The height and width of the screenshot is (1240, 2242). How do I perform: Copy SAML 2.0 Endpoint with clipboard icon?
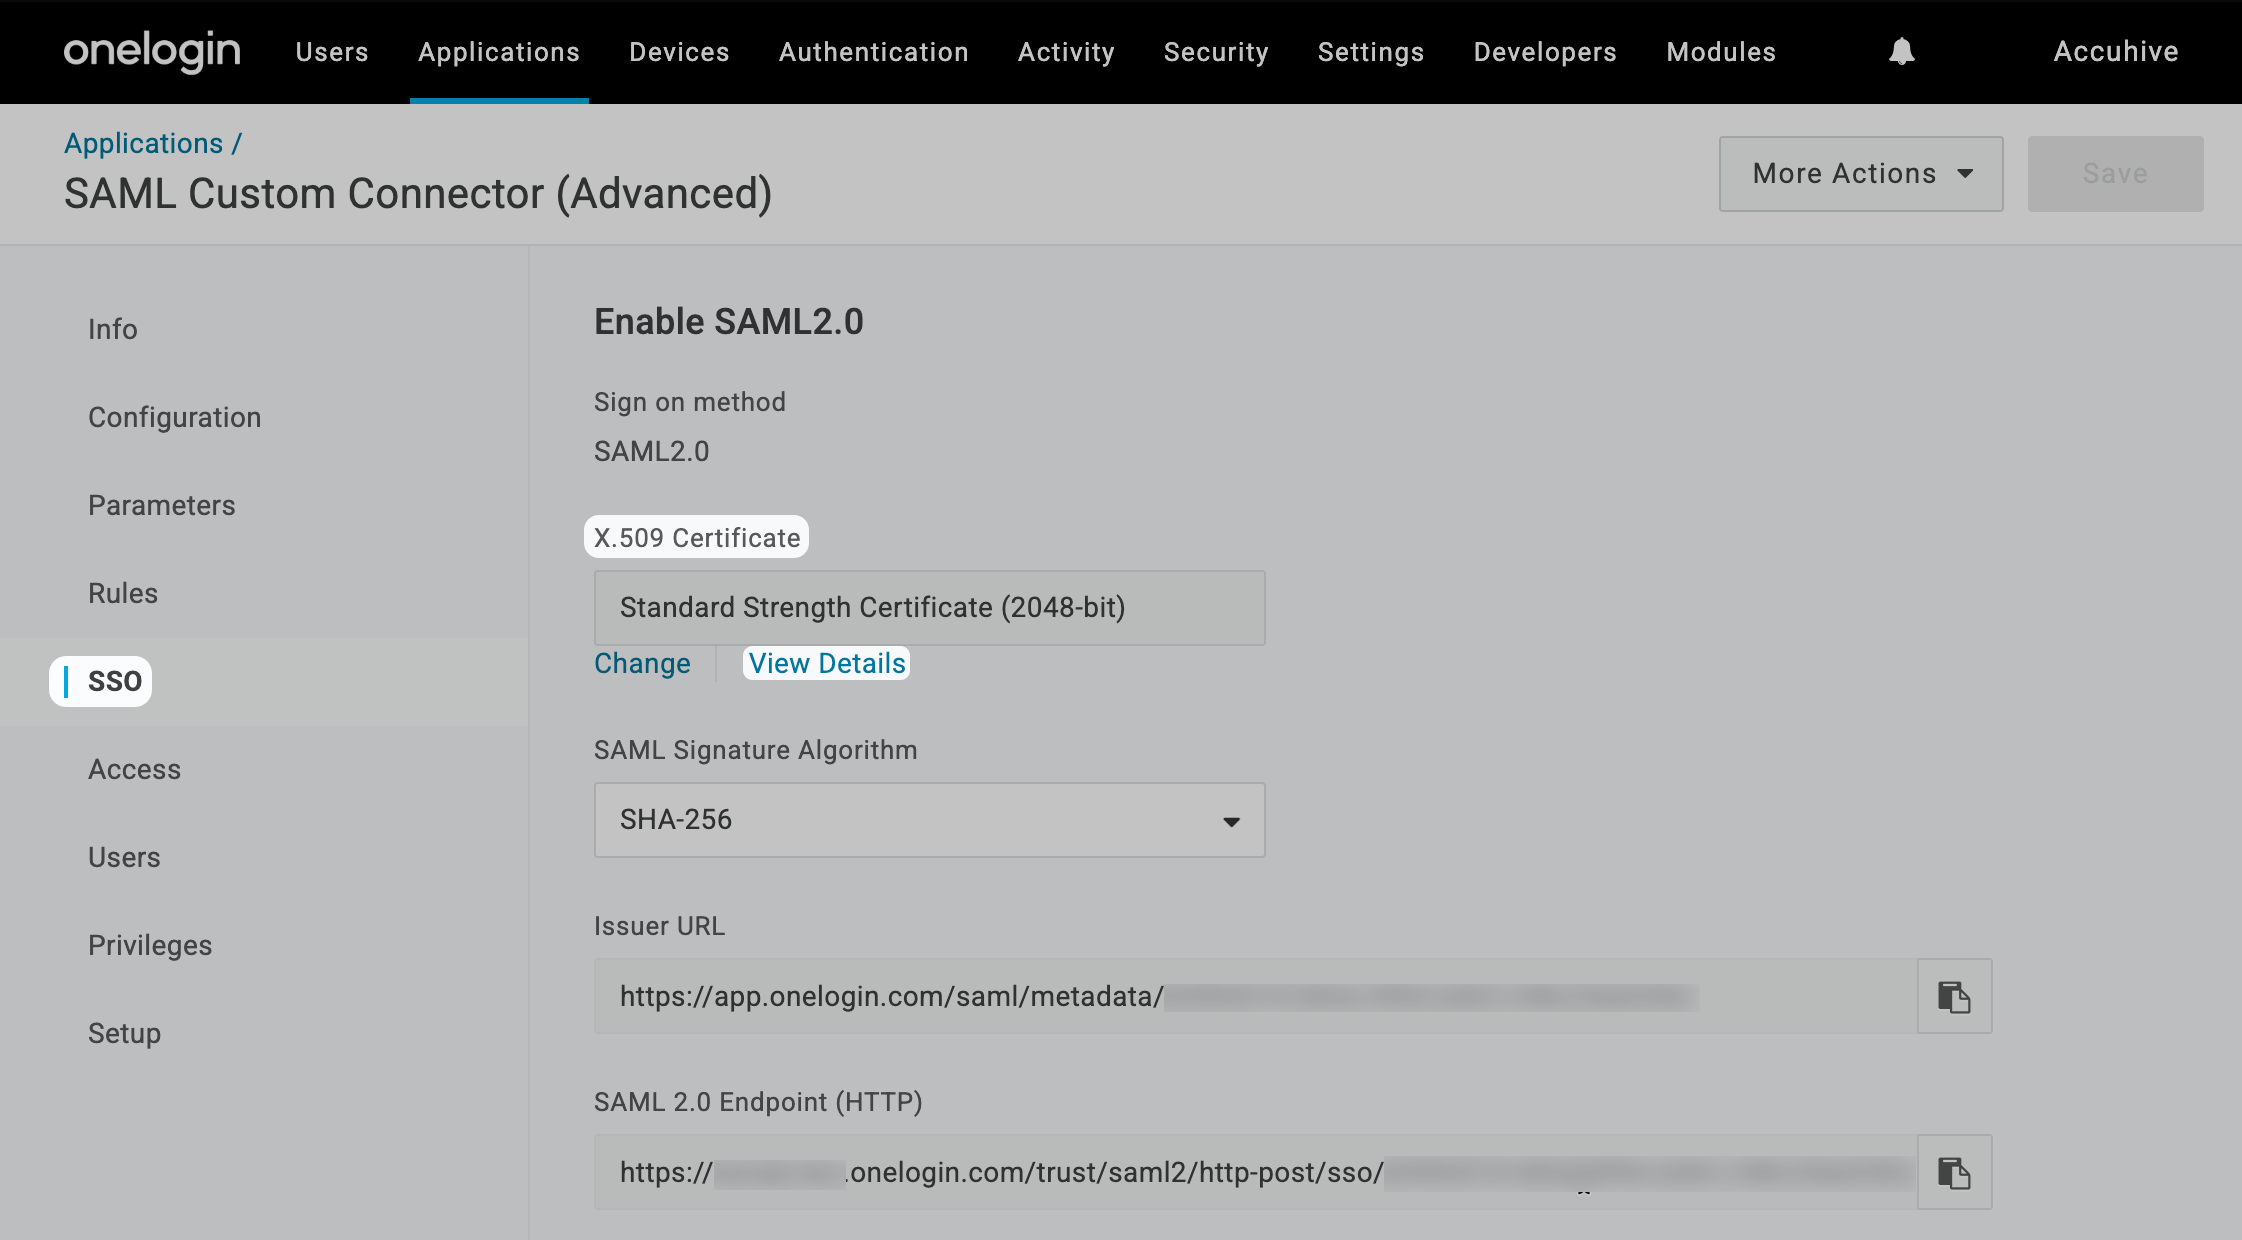[x=1954, y=1172]
